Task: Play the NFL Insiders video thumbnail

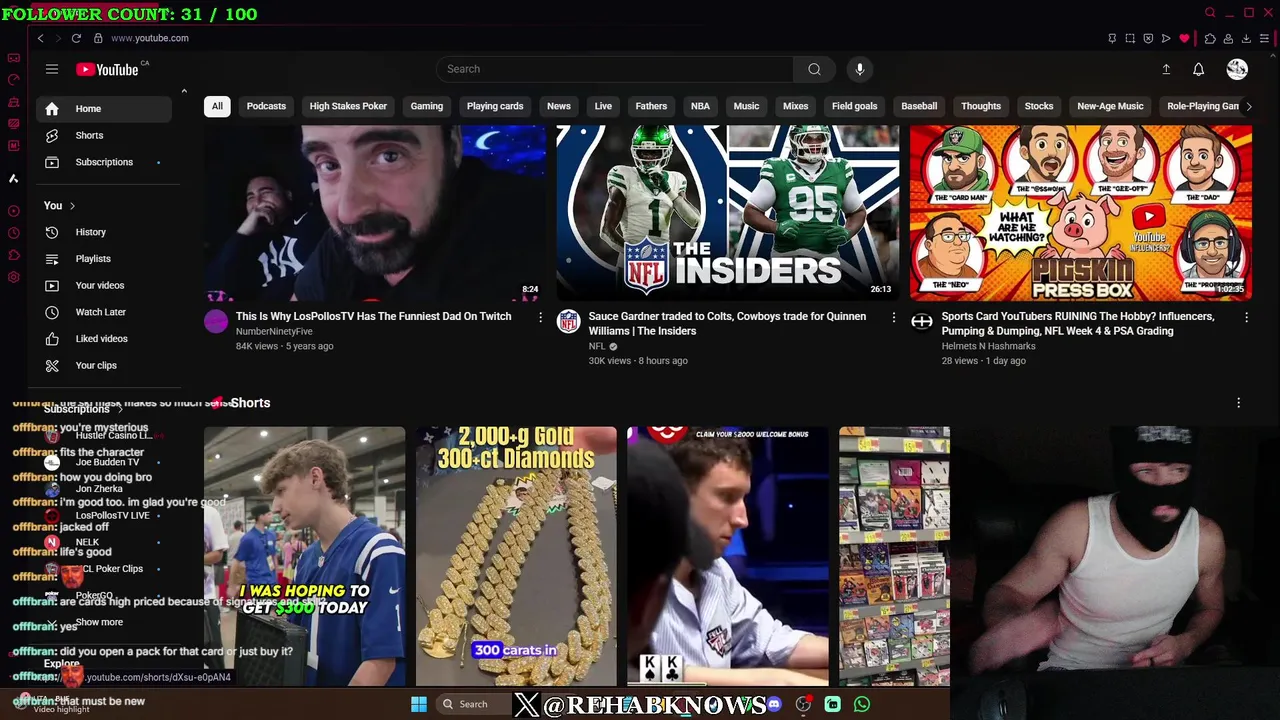Action: (727, 212)
